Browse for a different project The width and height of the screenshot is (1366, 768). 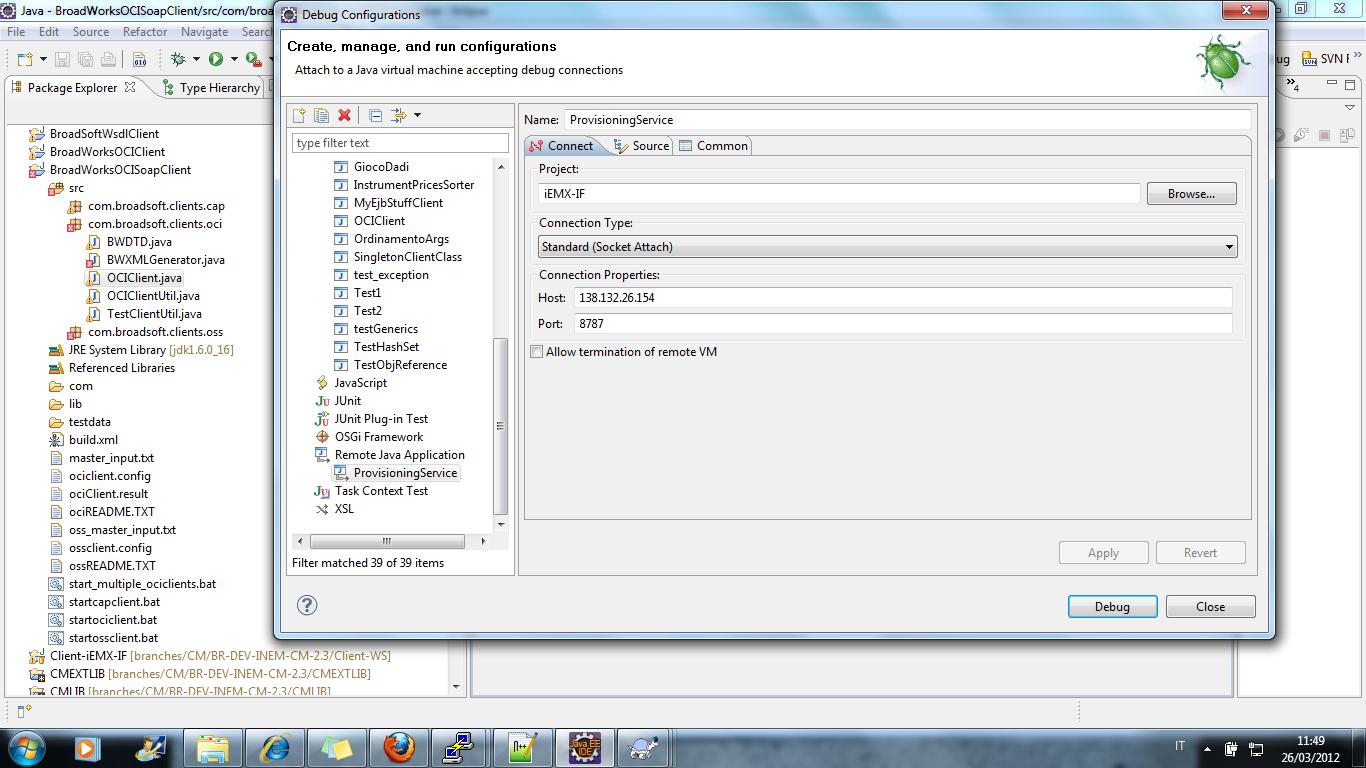[x=1191, y=193]
